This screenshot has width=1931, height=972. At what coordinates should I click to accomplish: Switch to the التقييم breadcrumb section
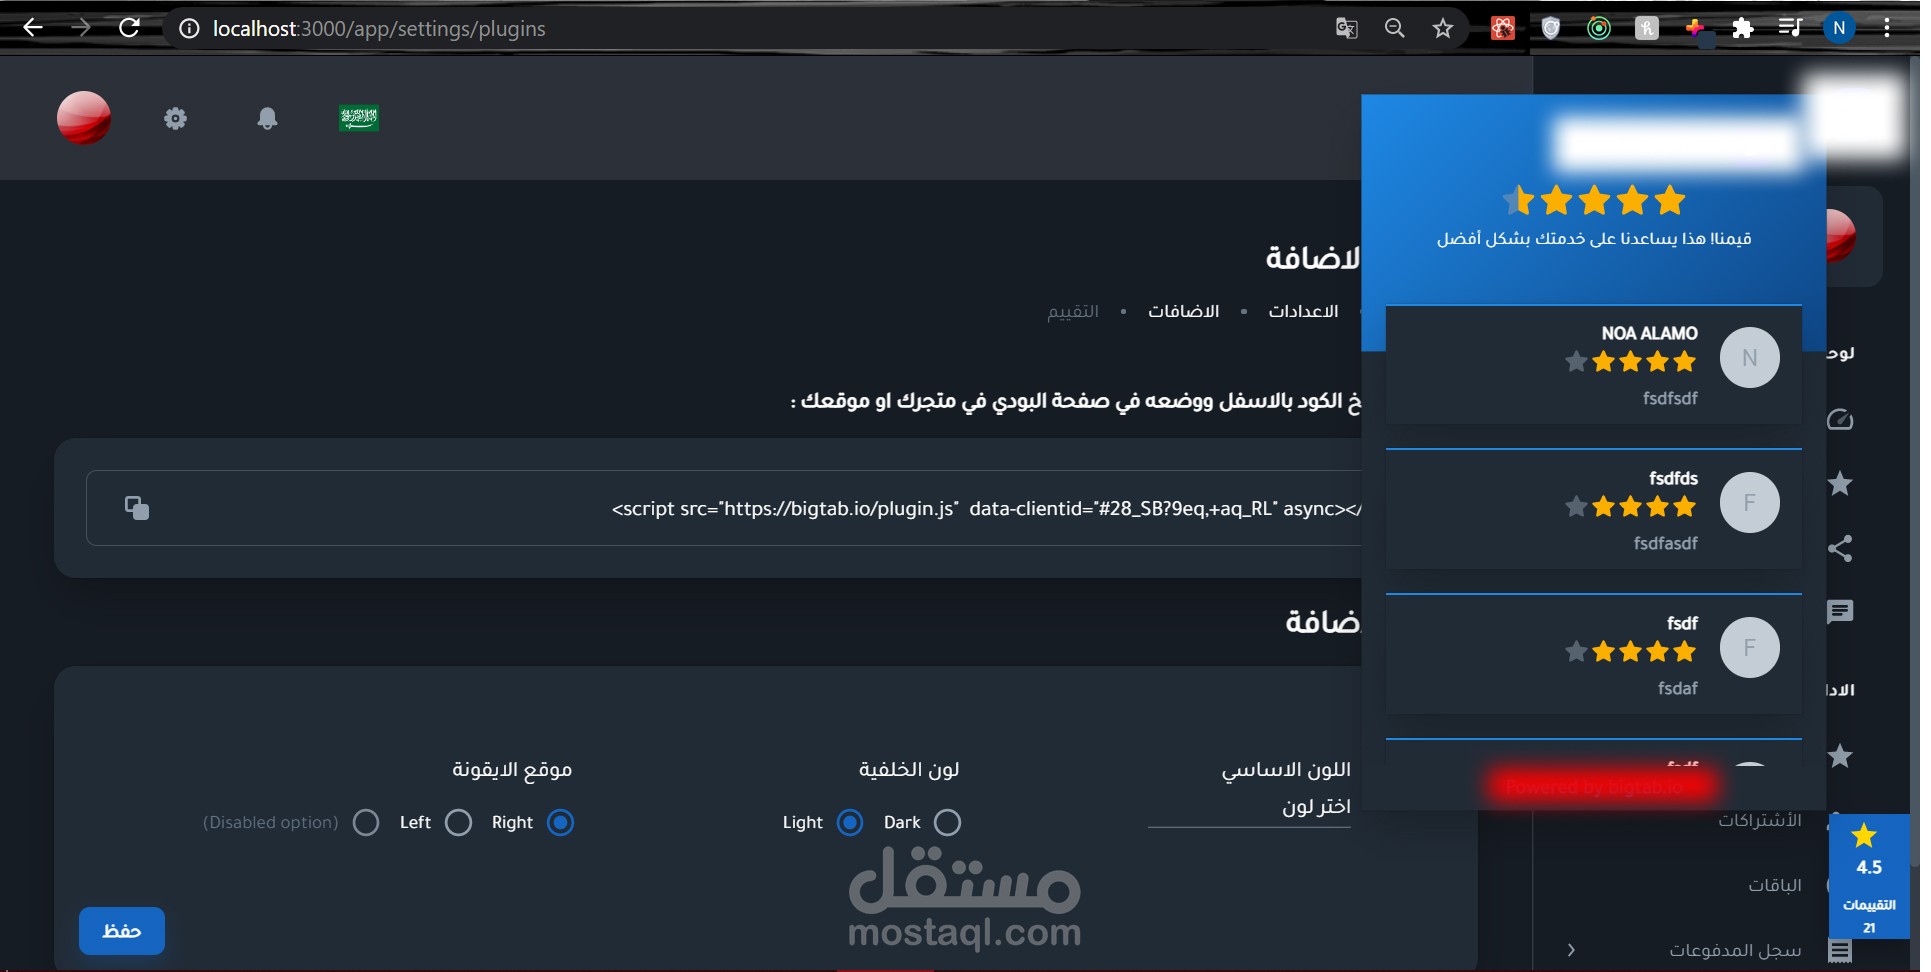(x=1072, y=311)
